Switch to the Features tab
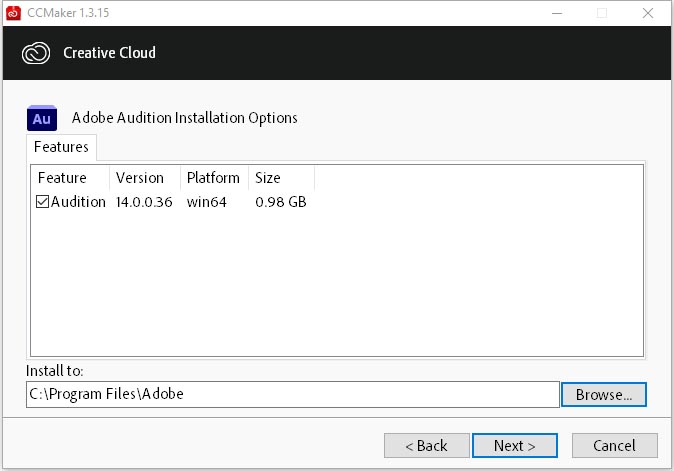The image size is (674, 471). (x=62, y=147)
